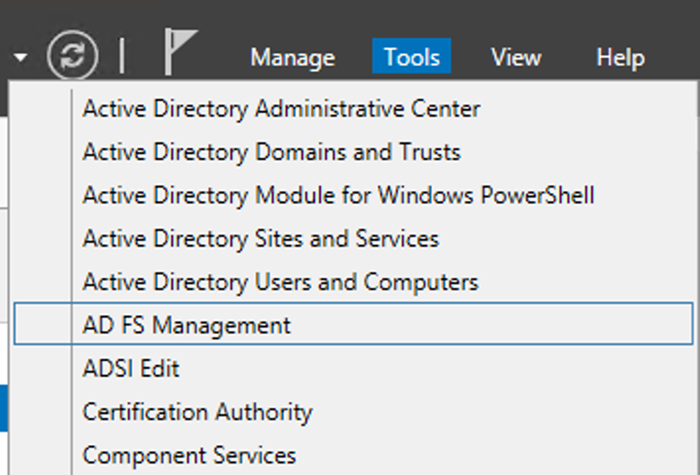This screenshot has width=700, height=475.
Task: Close the highlighted Tools menu
Action: (411, 58)
